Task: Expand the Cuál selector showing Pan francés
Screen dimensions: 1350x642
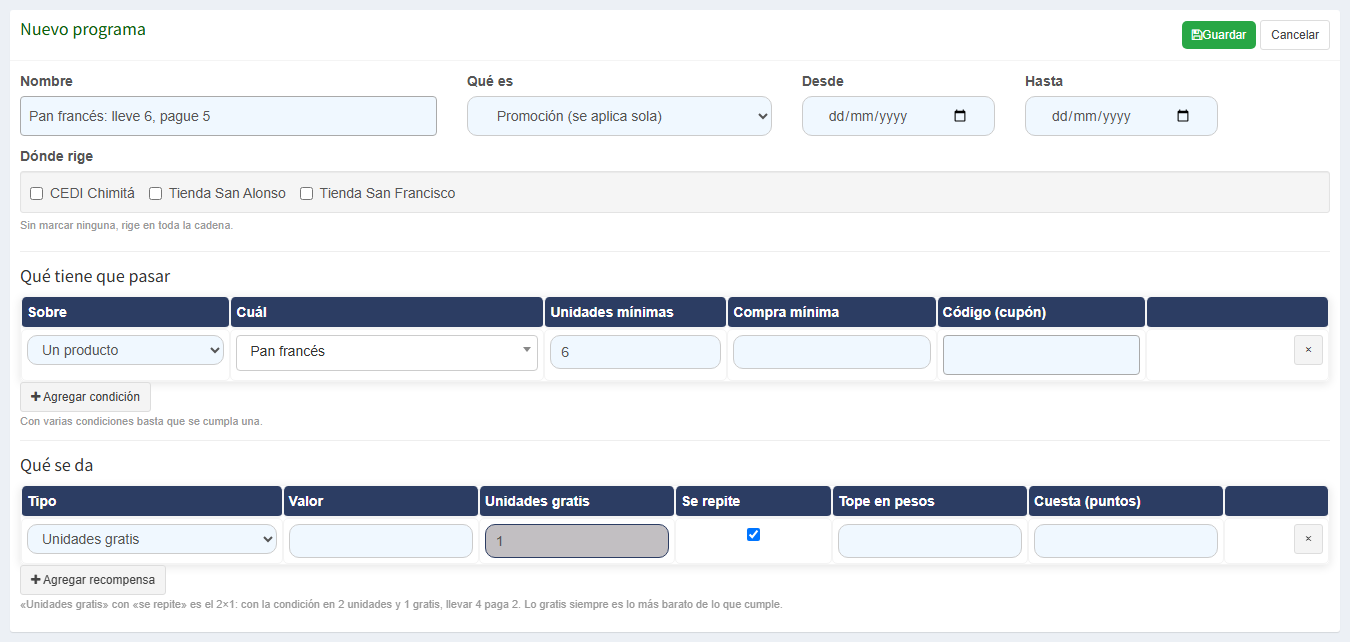Action: (387, 351)
